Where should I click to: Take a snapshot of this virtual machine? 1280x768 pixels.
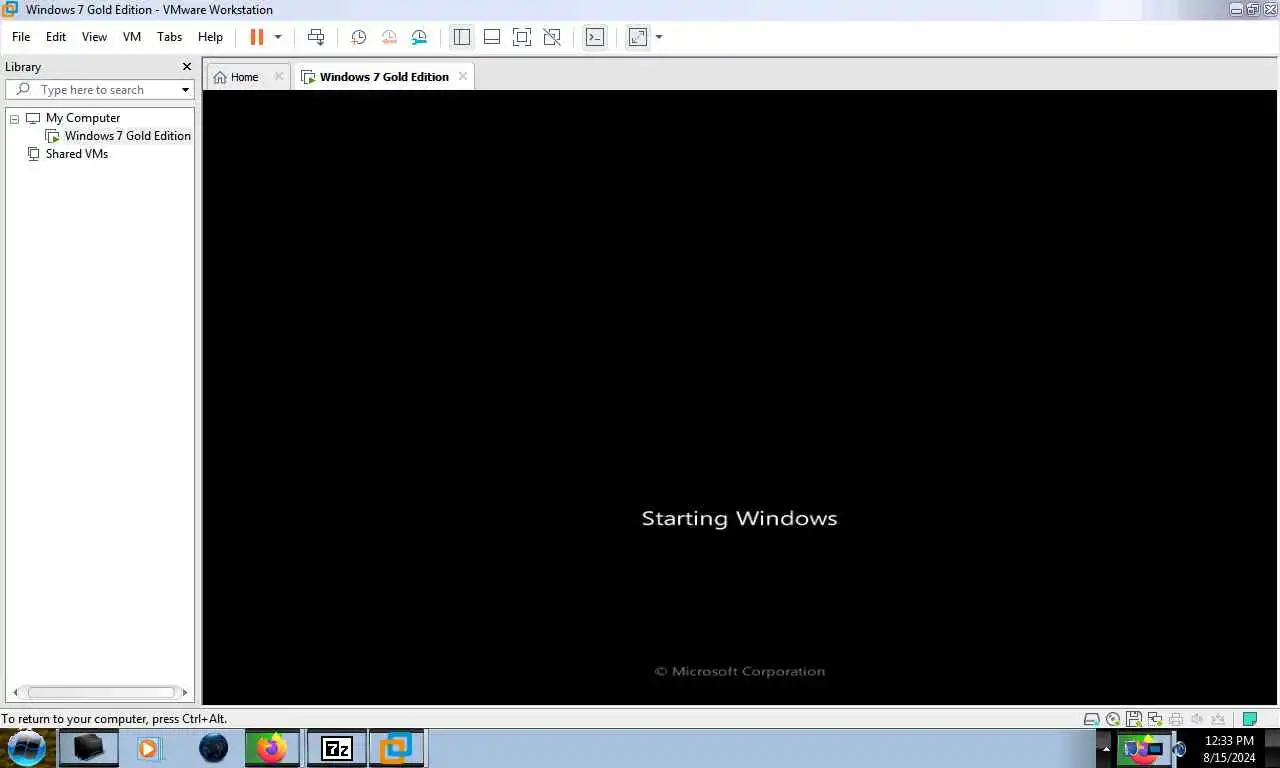coord(359,37)
